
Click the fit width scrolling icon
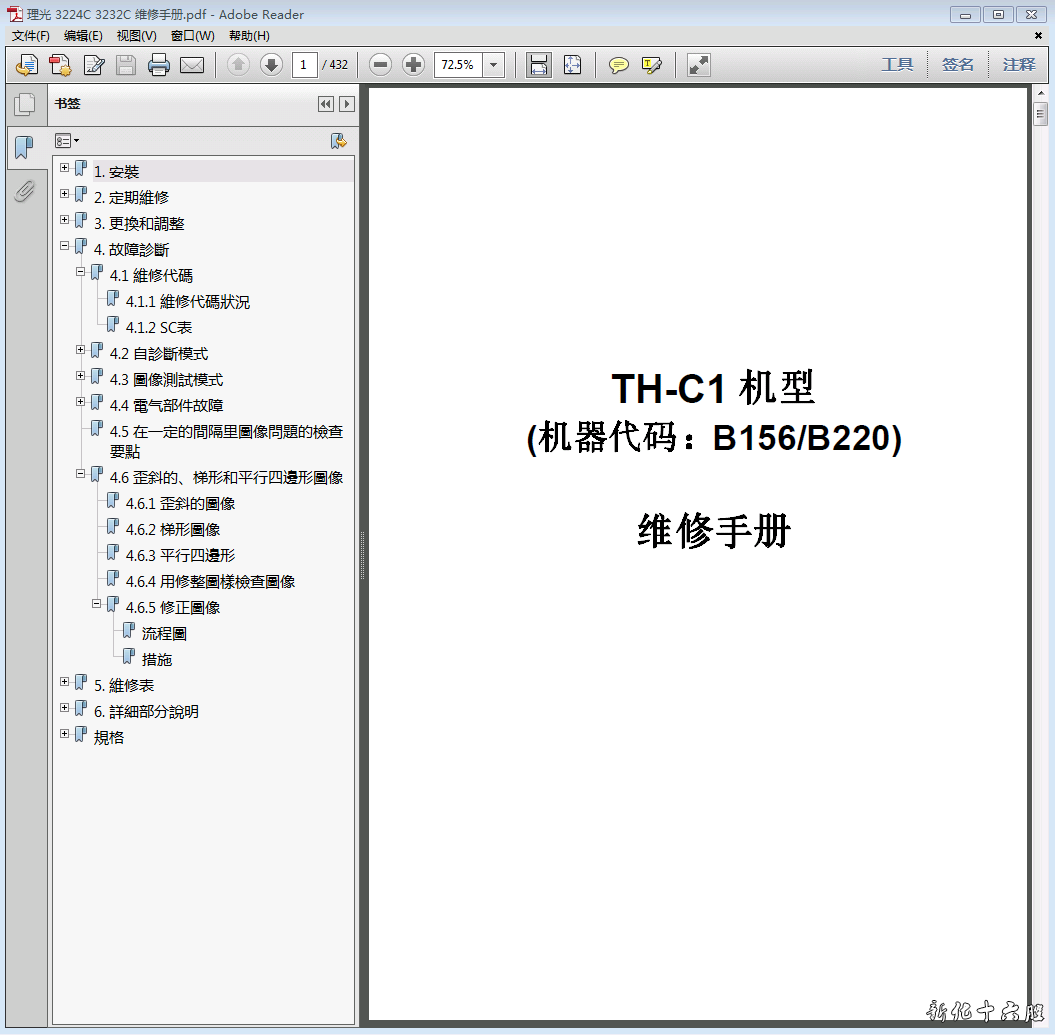click(539, 65)
